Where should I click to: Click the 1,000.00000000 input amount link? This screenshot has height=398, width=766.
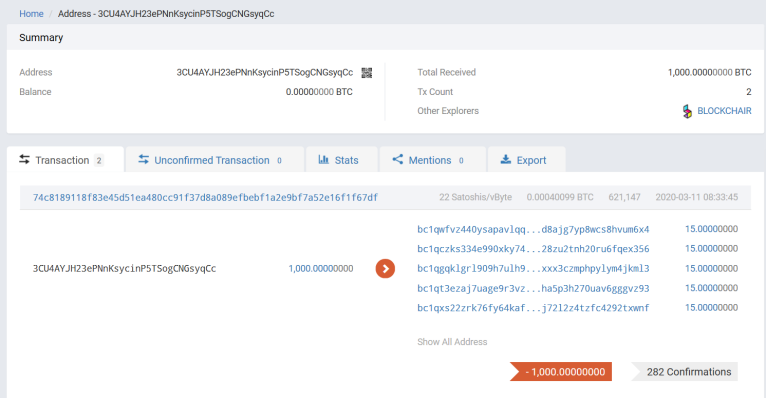[x=320, y=269]
